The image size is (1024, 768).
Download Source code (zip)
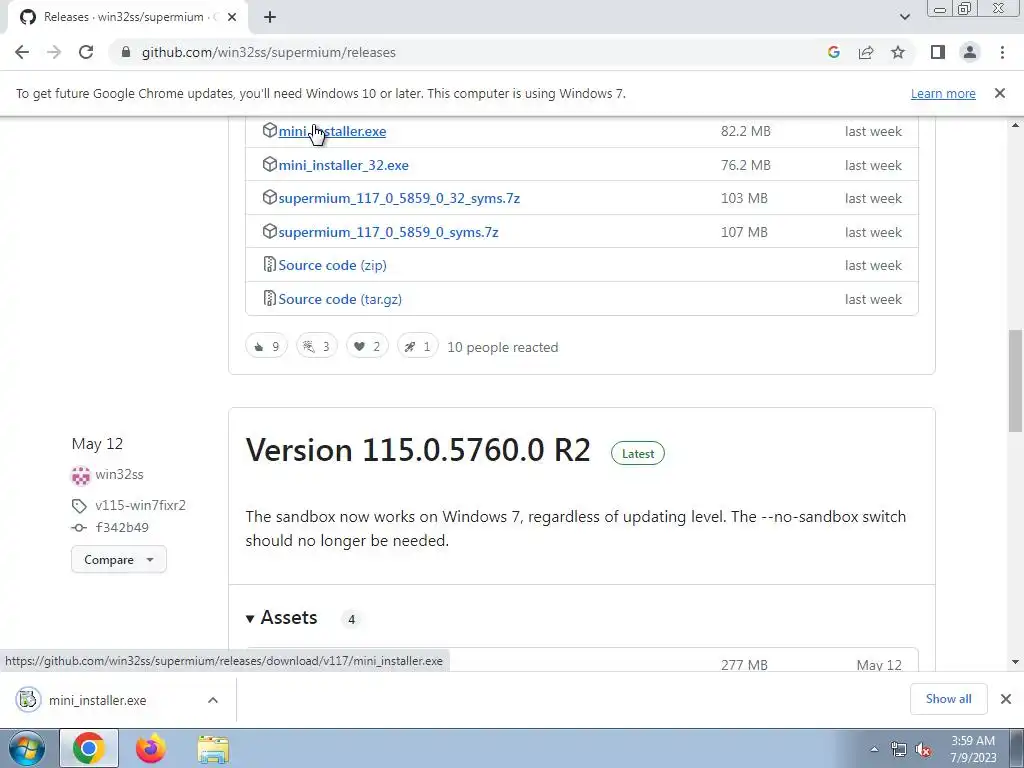click(x=332, y=265)
